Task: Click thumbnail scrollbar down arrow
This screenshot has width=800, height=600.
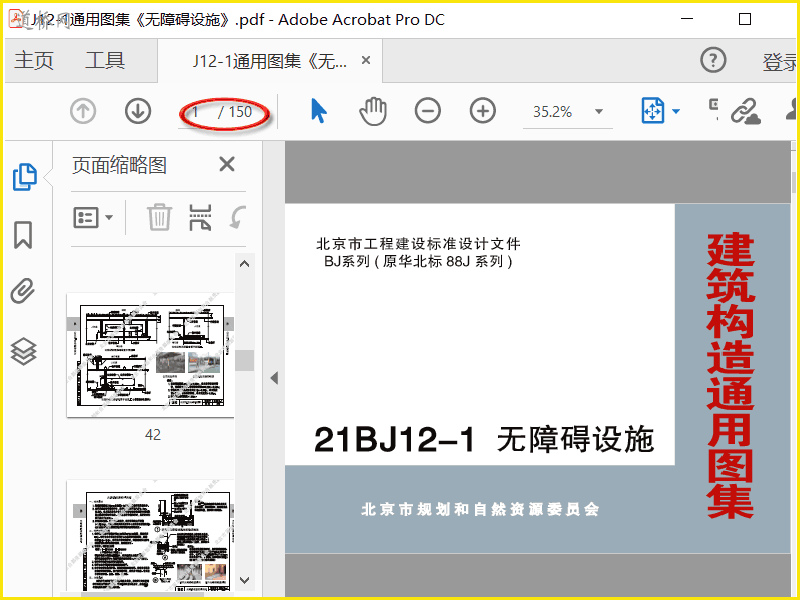Action: pos(244,580)
